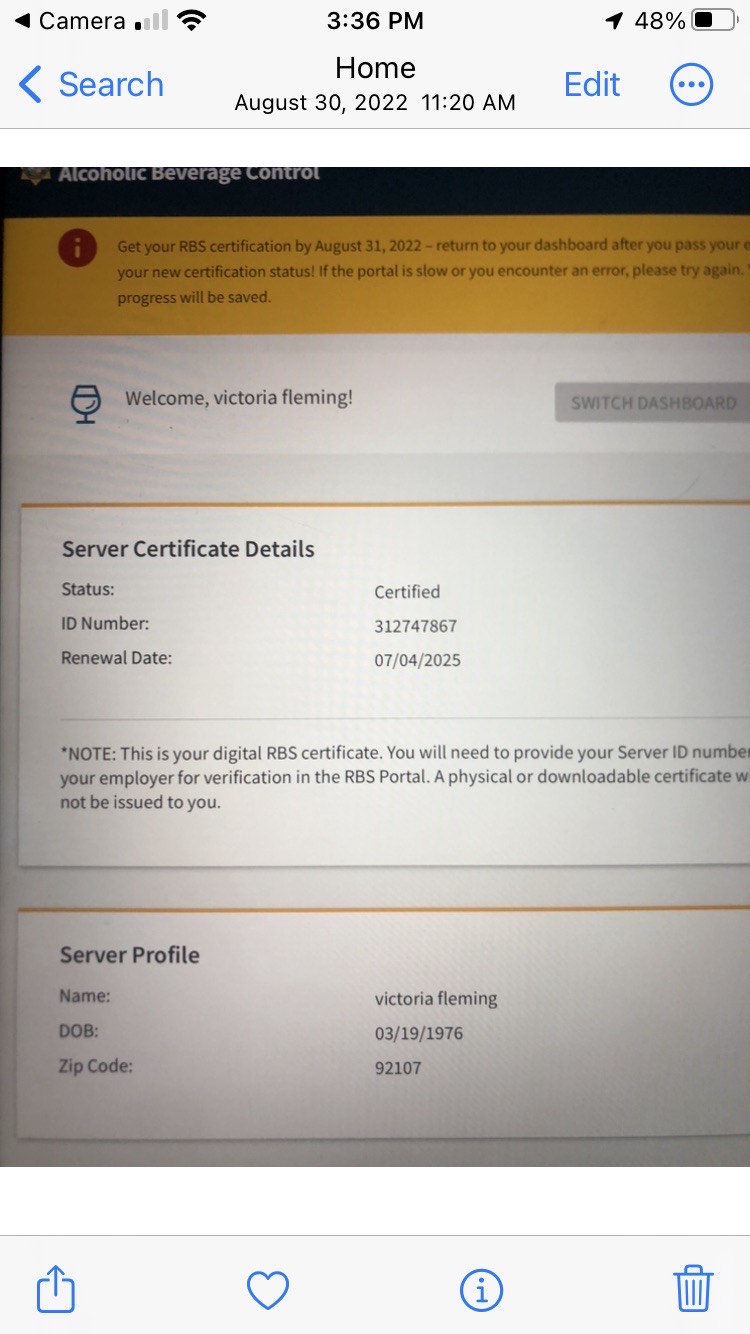
Task: Tap the battery icon in status bar
Action: 714,21
